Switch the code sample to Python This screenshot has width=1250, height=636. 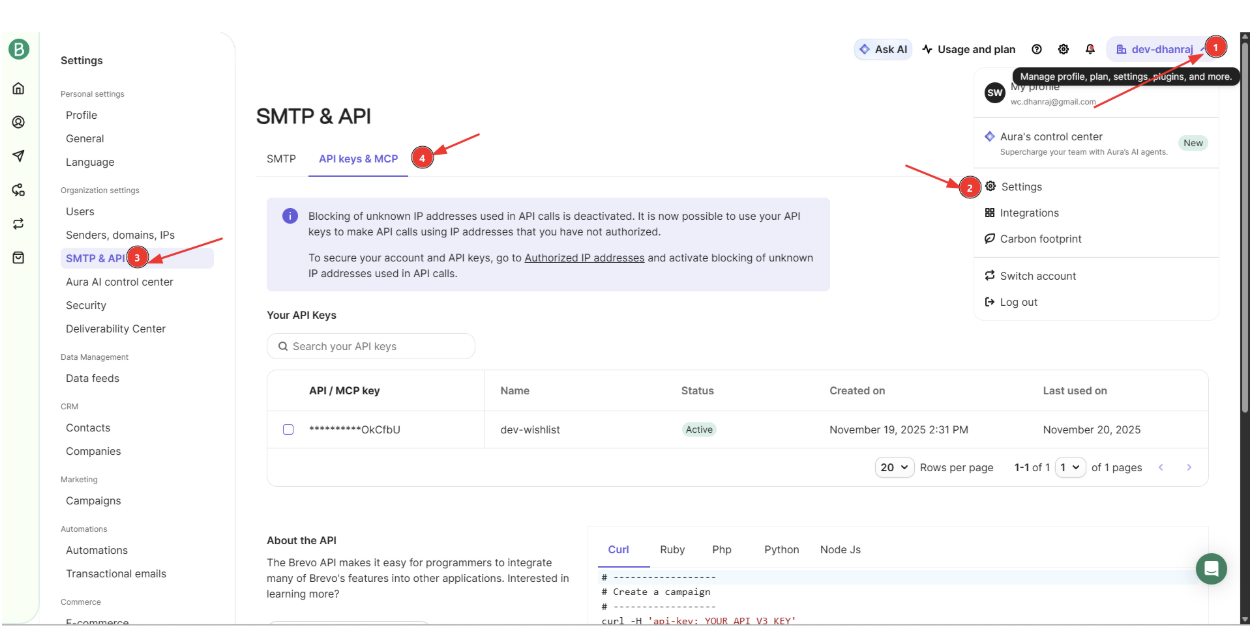[x=782, y=550]
